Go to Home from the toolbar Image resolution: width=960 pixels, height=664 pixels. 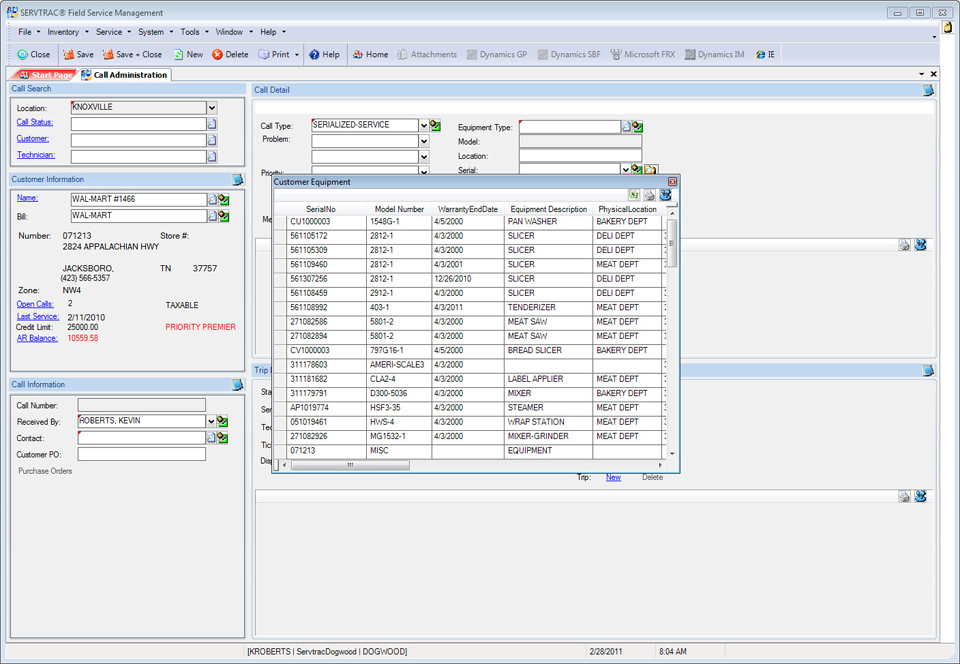370,54
